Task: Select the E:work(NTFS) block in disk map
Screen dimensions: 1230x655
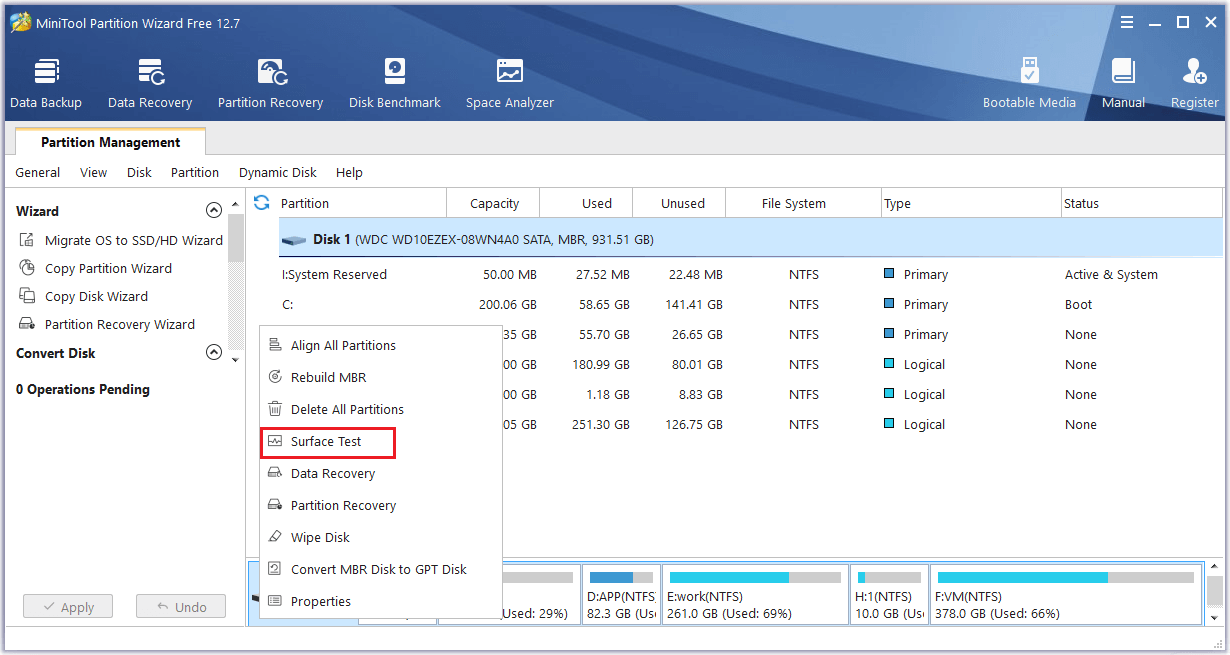Action: point(754,595)
